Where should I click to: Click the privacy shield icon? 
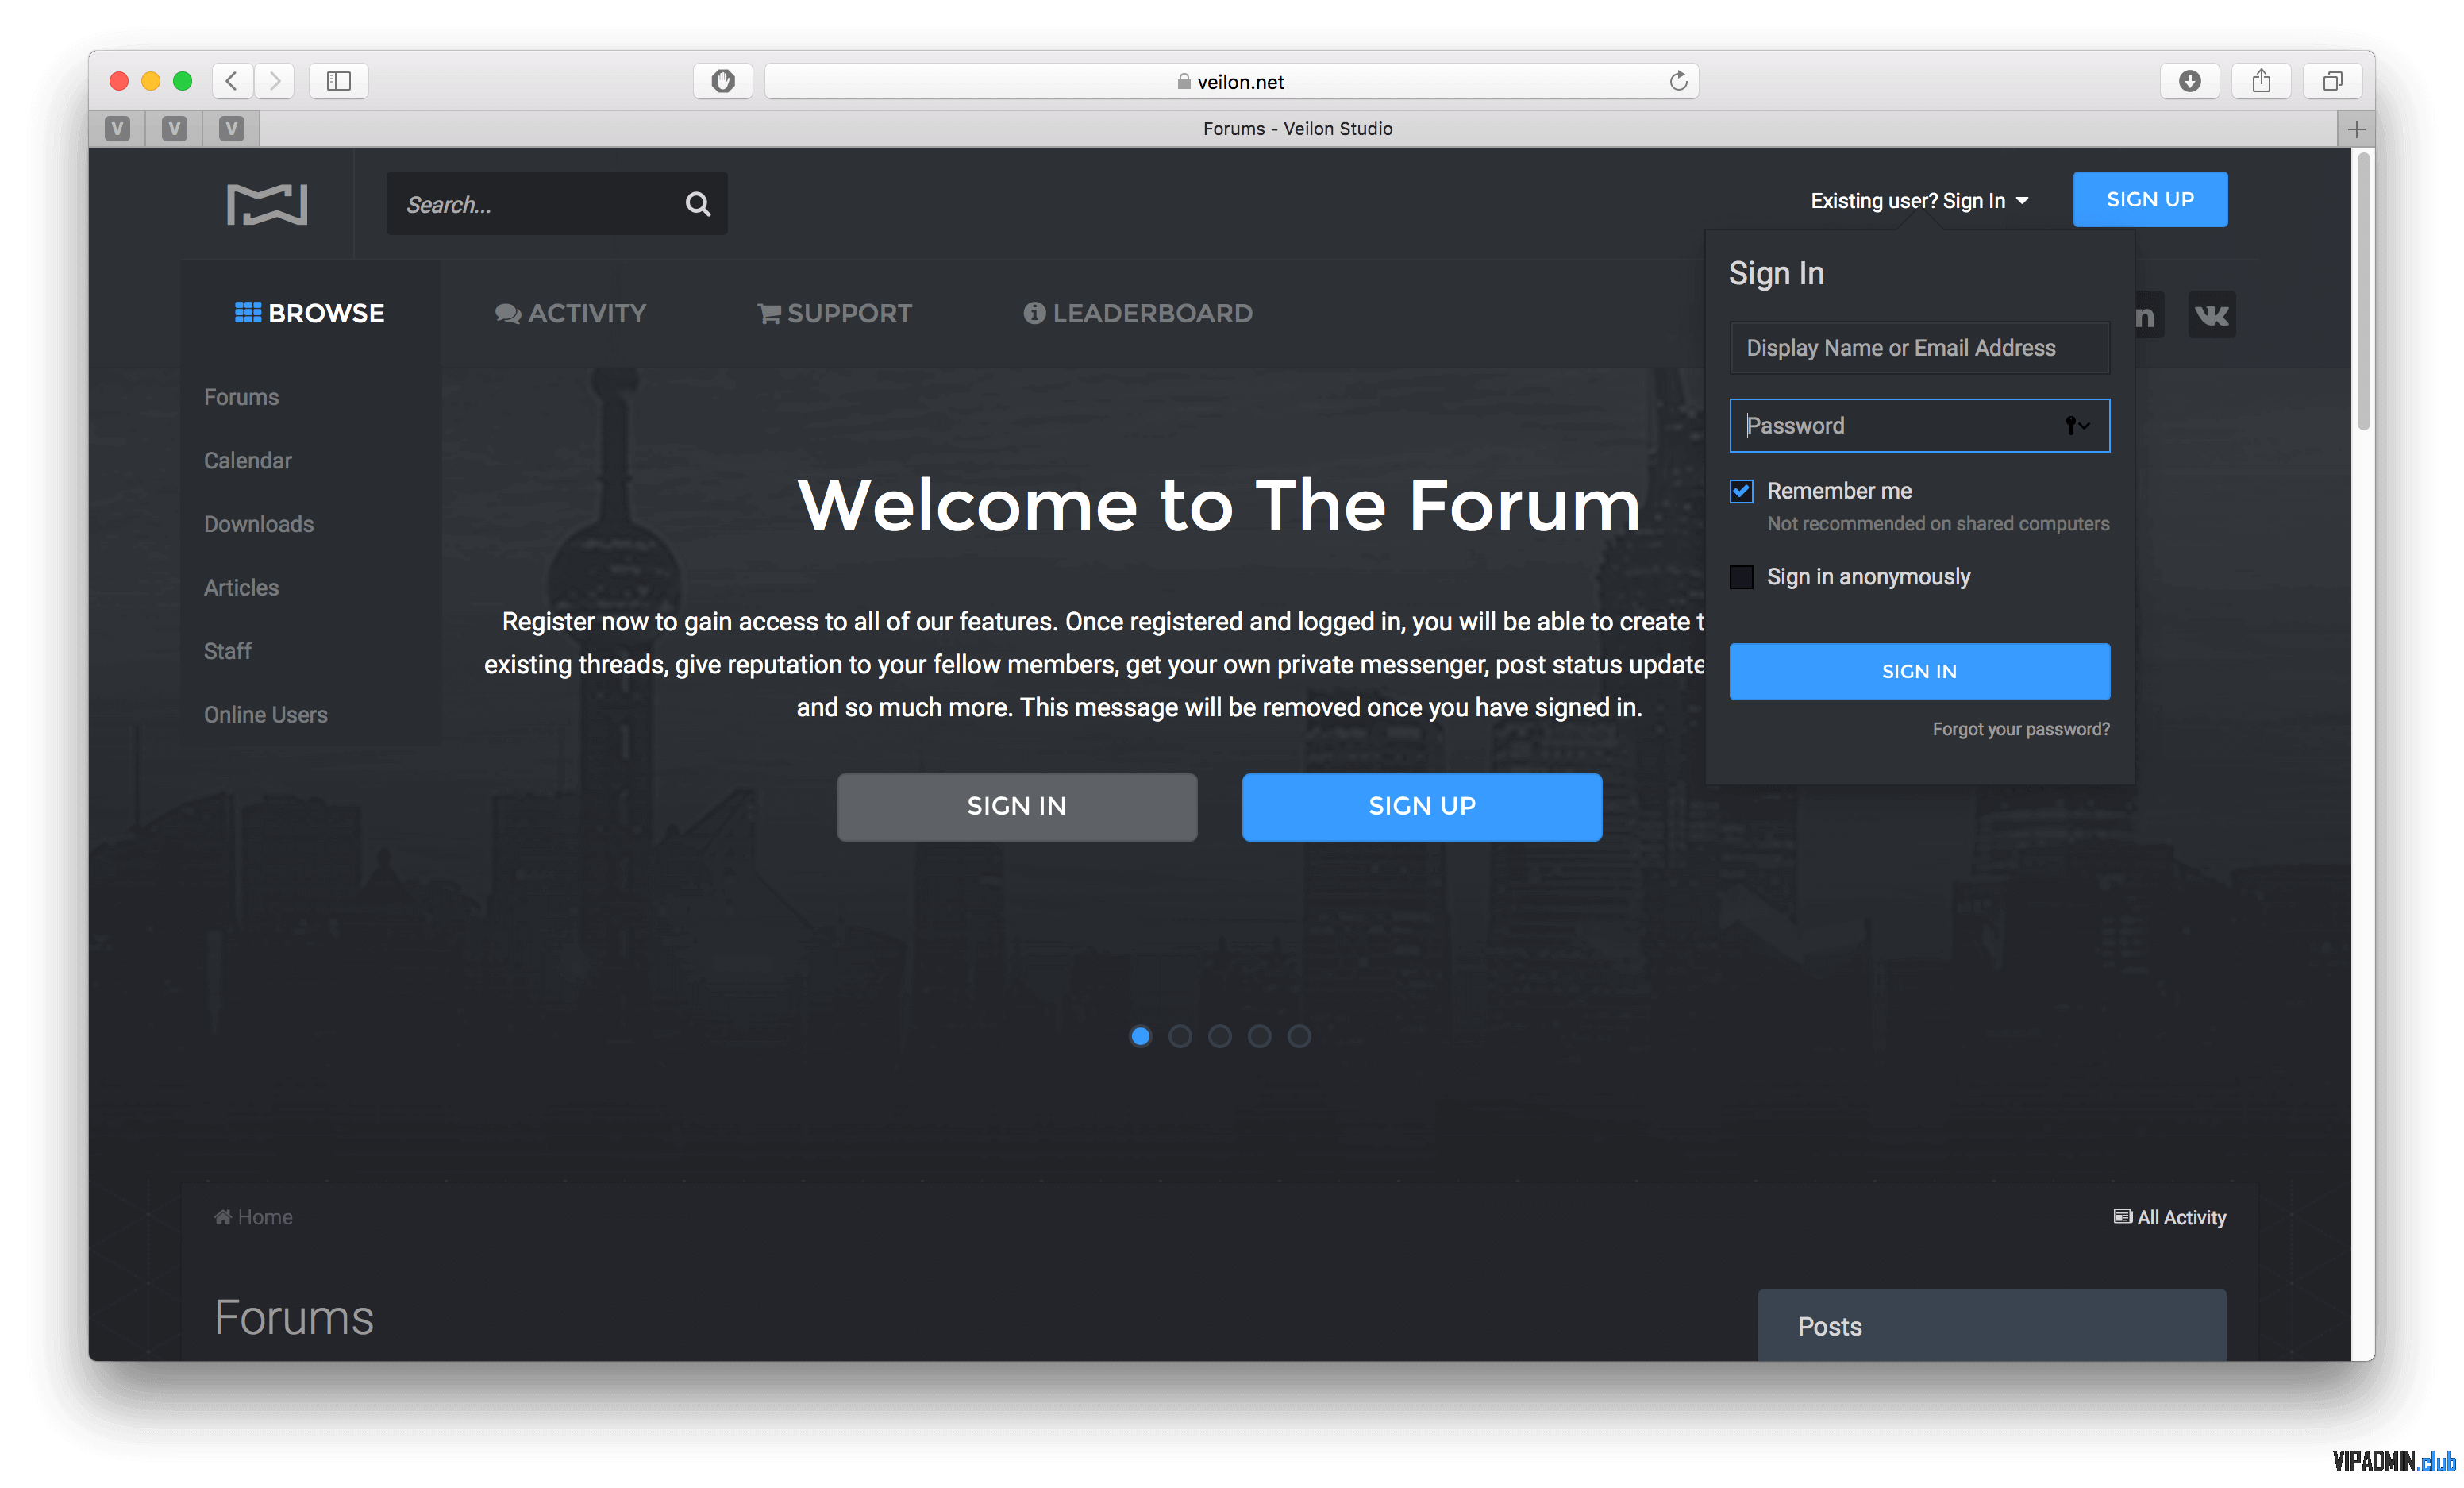click(723, 81)
